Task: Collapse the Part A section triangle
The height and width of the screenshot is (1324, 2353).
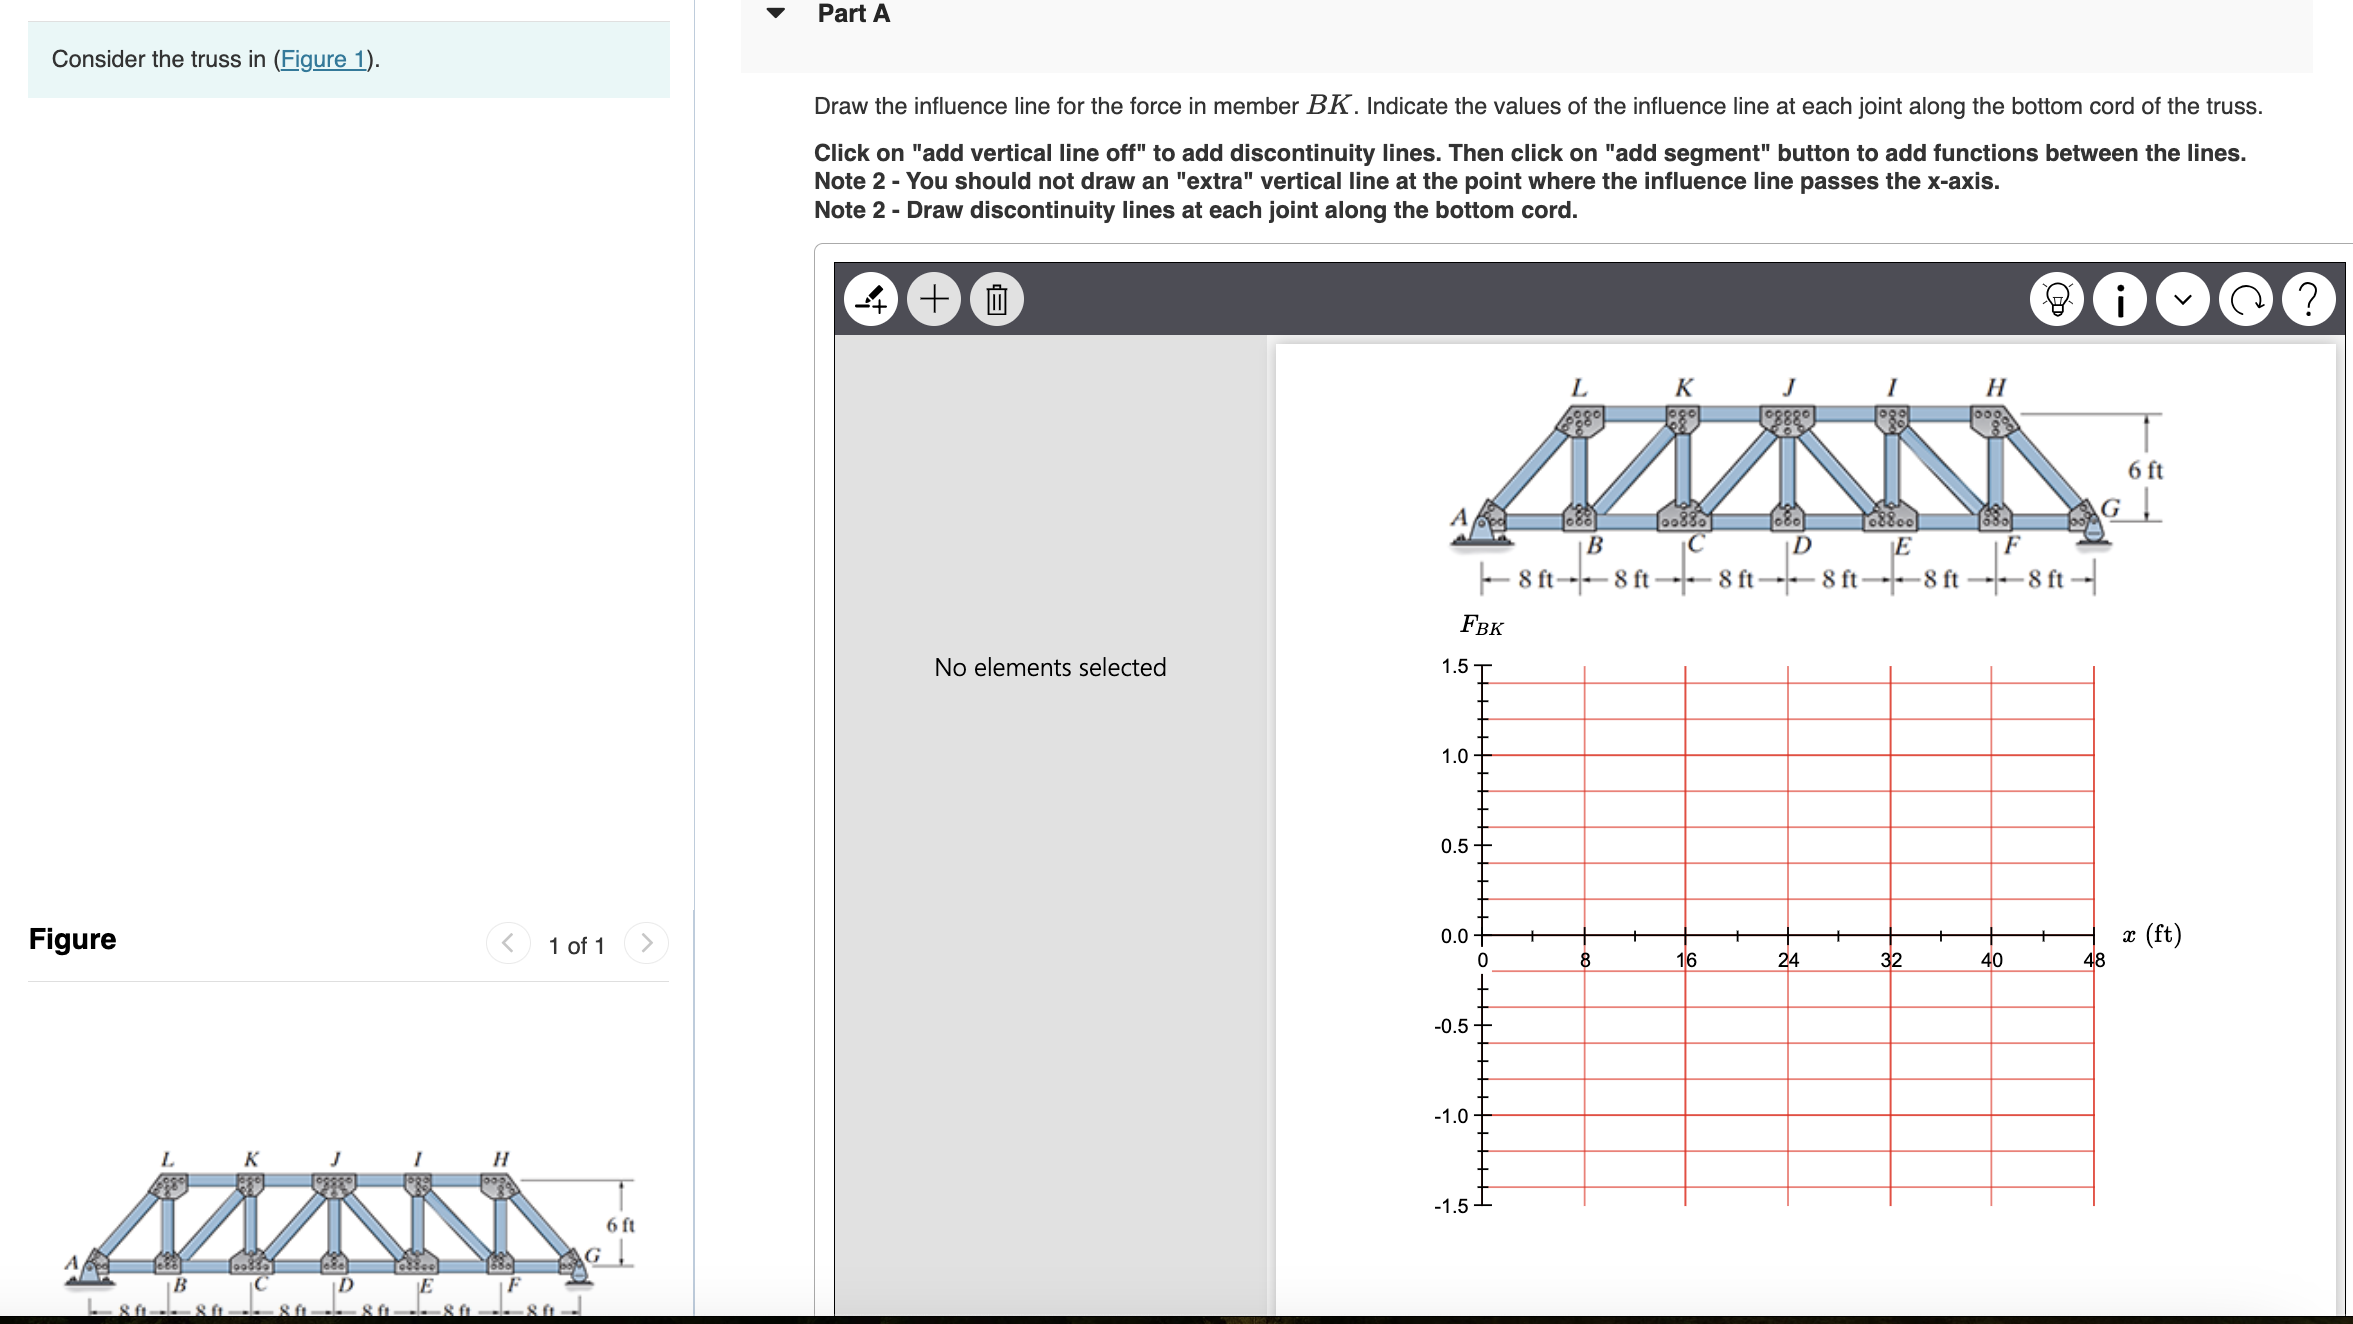Action: click(x=775, y=13)
